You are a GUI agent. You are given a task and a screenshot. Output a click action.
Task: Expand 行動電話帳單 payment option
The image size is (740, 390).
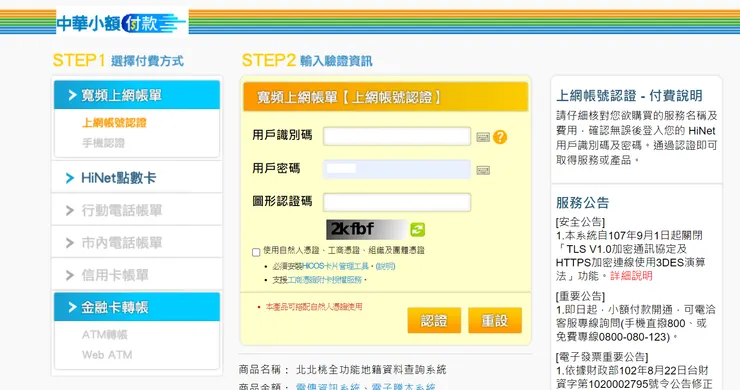tap(137, 210)
